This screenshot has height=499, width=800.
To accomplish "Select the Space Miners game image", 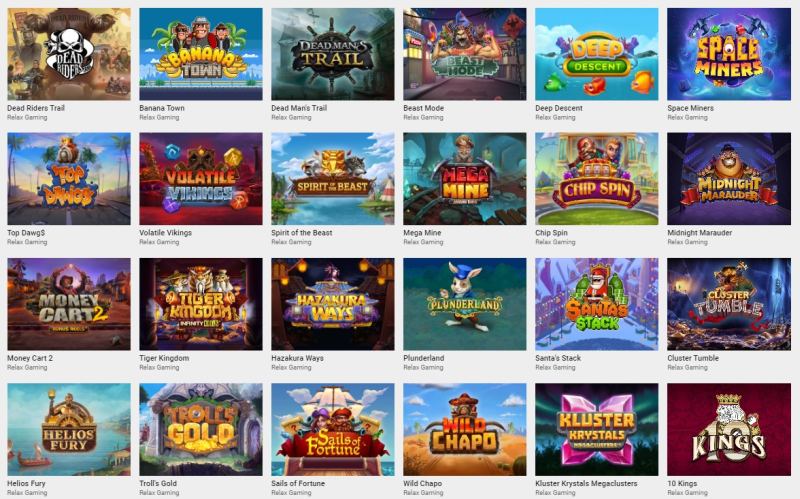I will coord(729,54).
